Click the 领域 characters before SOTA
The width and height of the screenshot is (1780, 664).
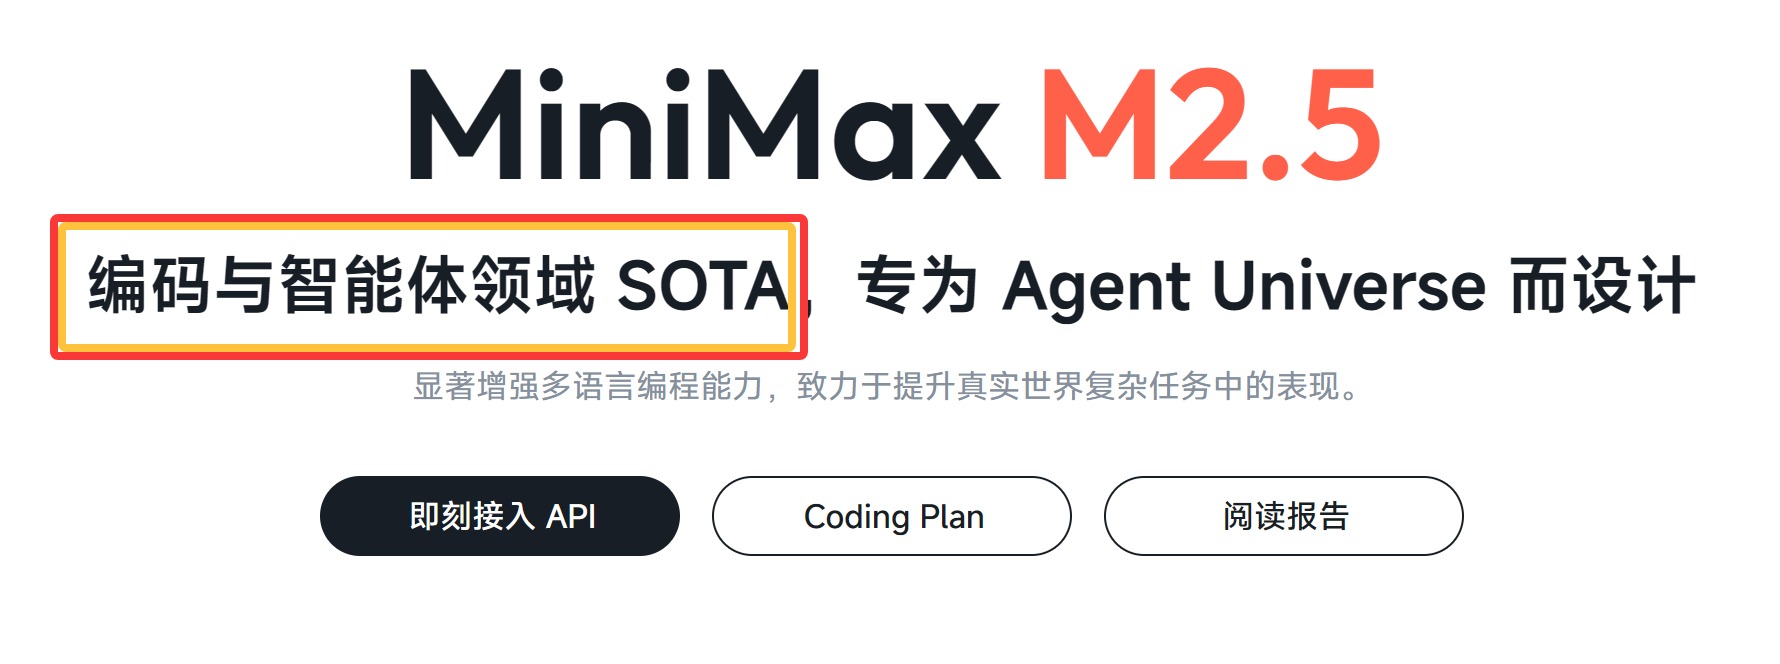pyautogui.click(x=533, y=286)
